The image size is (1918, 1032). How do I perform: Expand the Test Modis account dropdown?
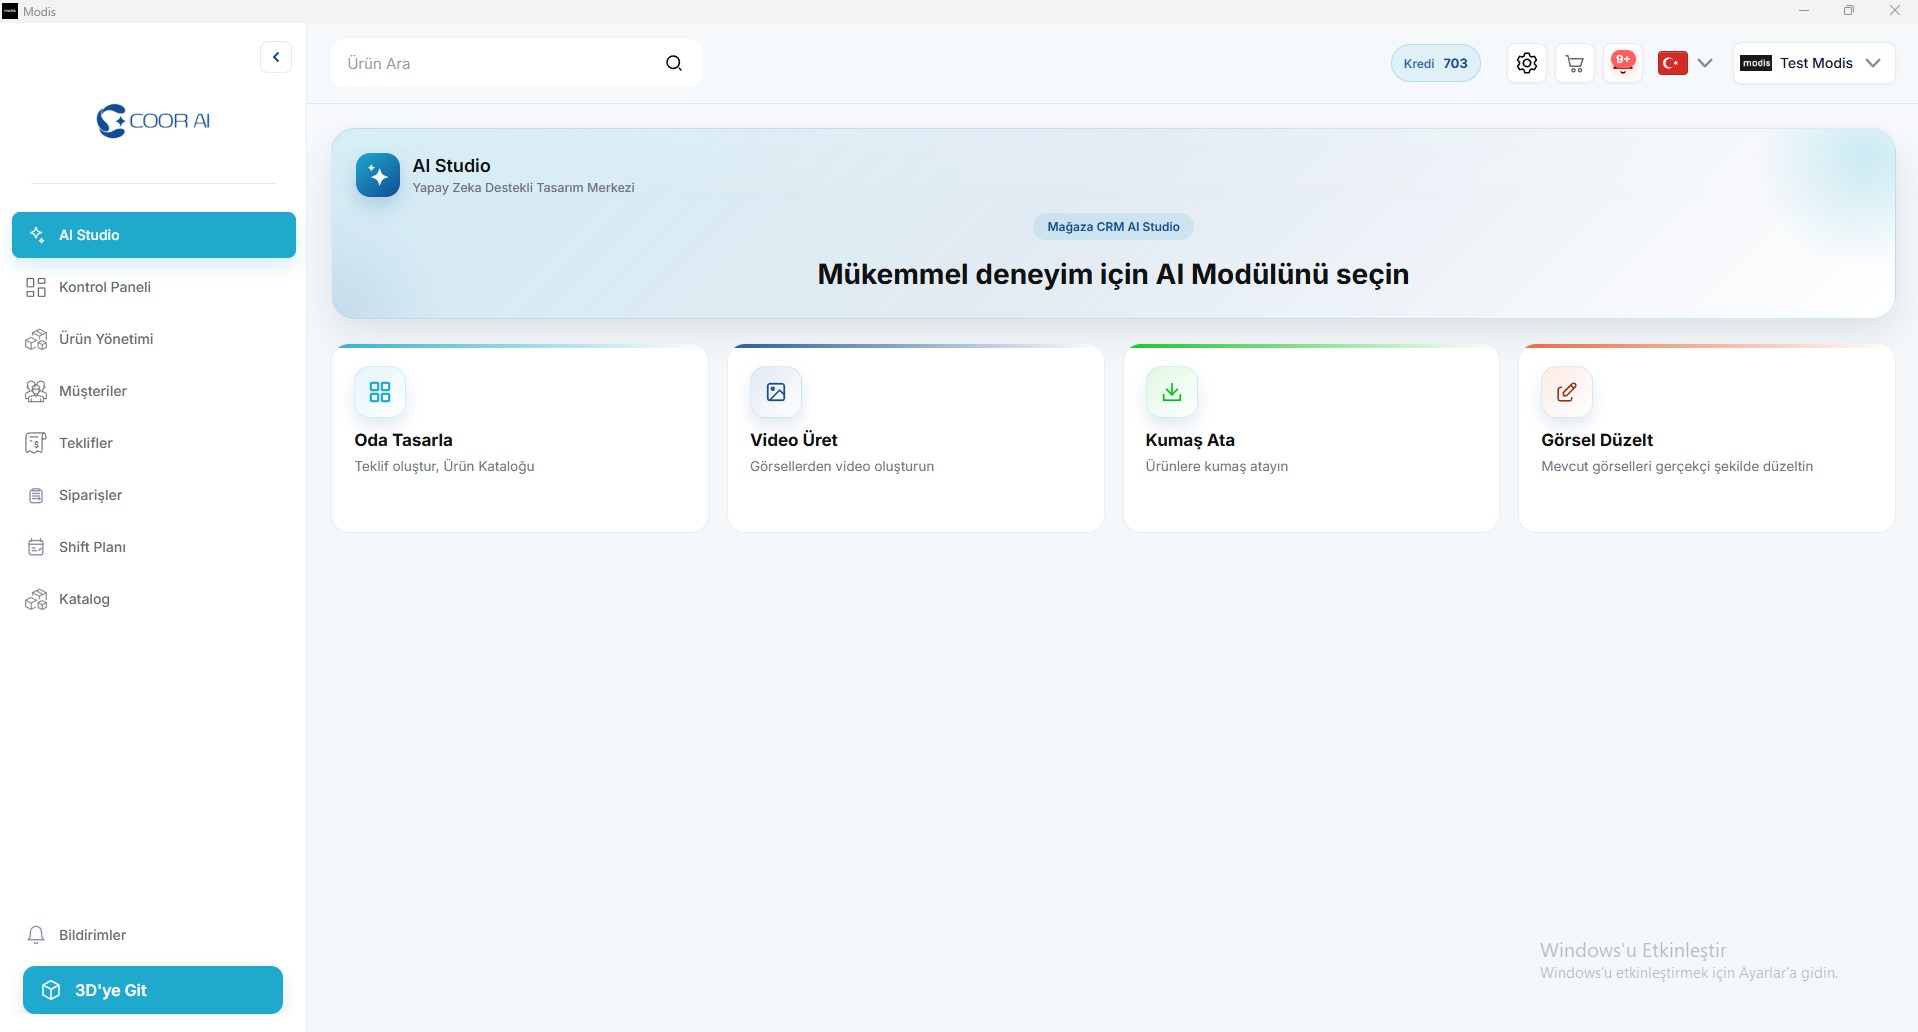pos(1873,63)
